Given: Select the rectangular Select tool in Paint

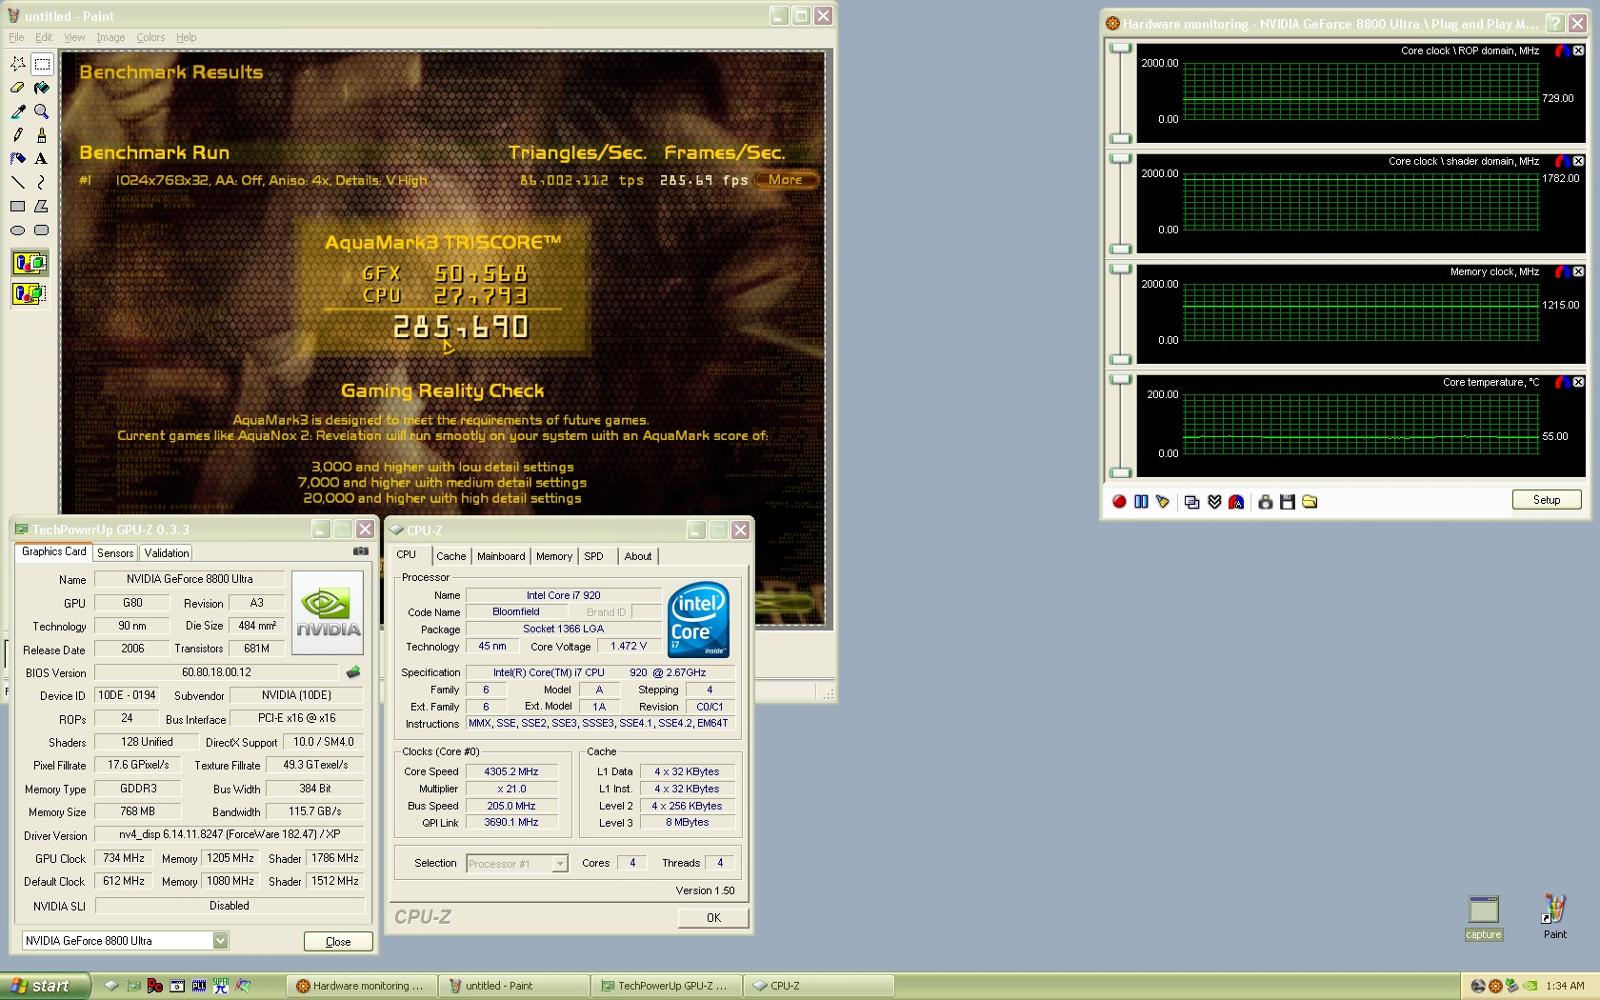Looking at the screenshot, I should pos(42,64).
